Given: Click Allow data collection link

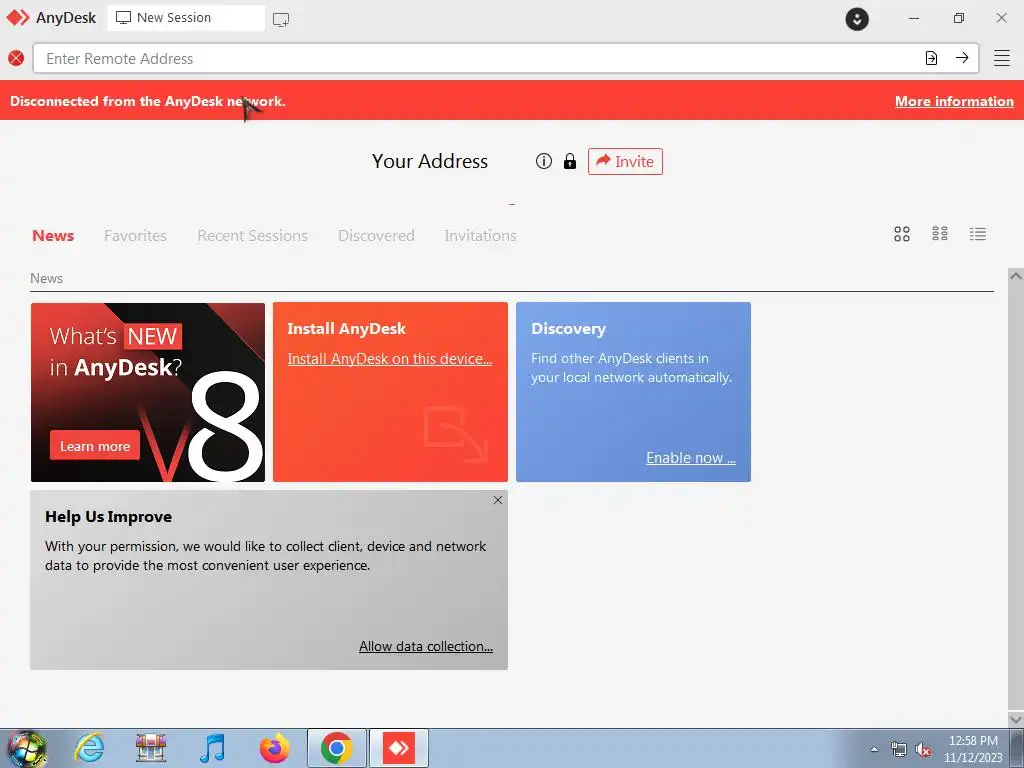Looking at the screenshot, I should coord(426,647).
